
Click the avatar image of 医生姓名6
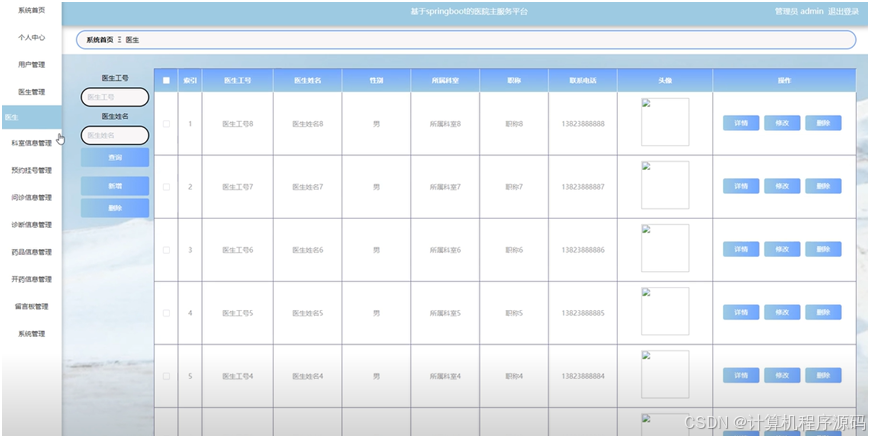point(665,248)
